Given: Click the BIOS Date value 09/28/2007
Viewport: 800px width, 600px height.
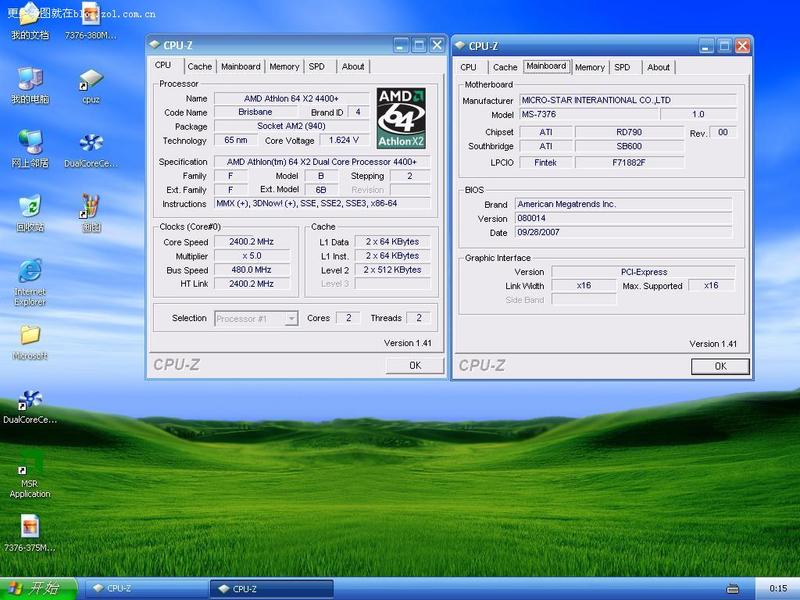Looking at the screenshot, I should coord(623,232).
